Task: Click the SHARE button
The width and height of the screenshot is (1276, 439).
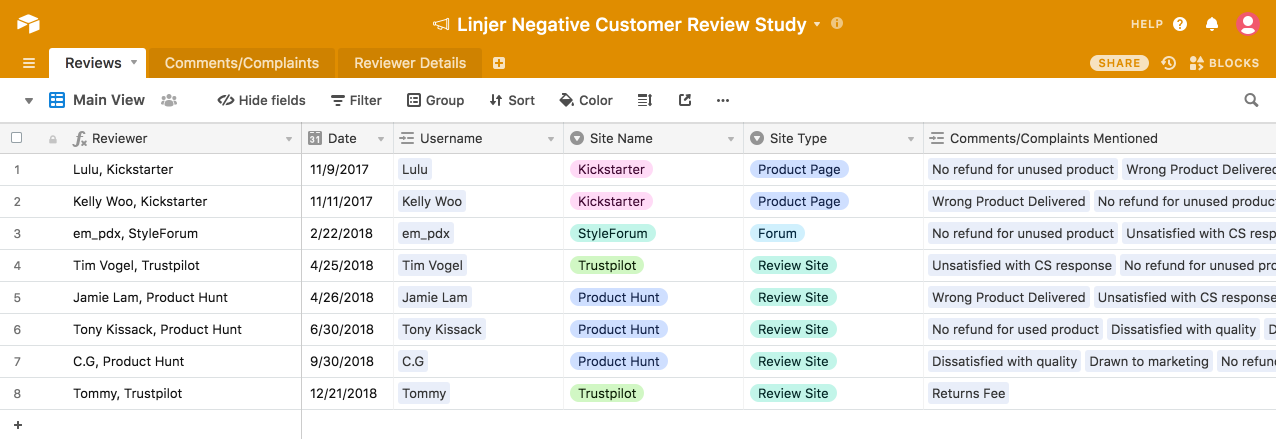Action: pyautogui.click(x=1119, y=63)
